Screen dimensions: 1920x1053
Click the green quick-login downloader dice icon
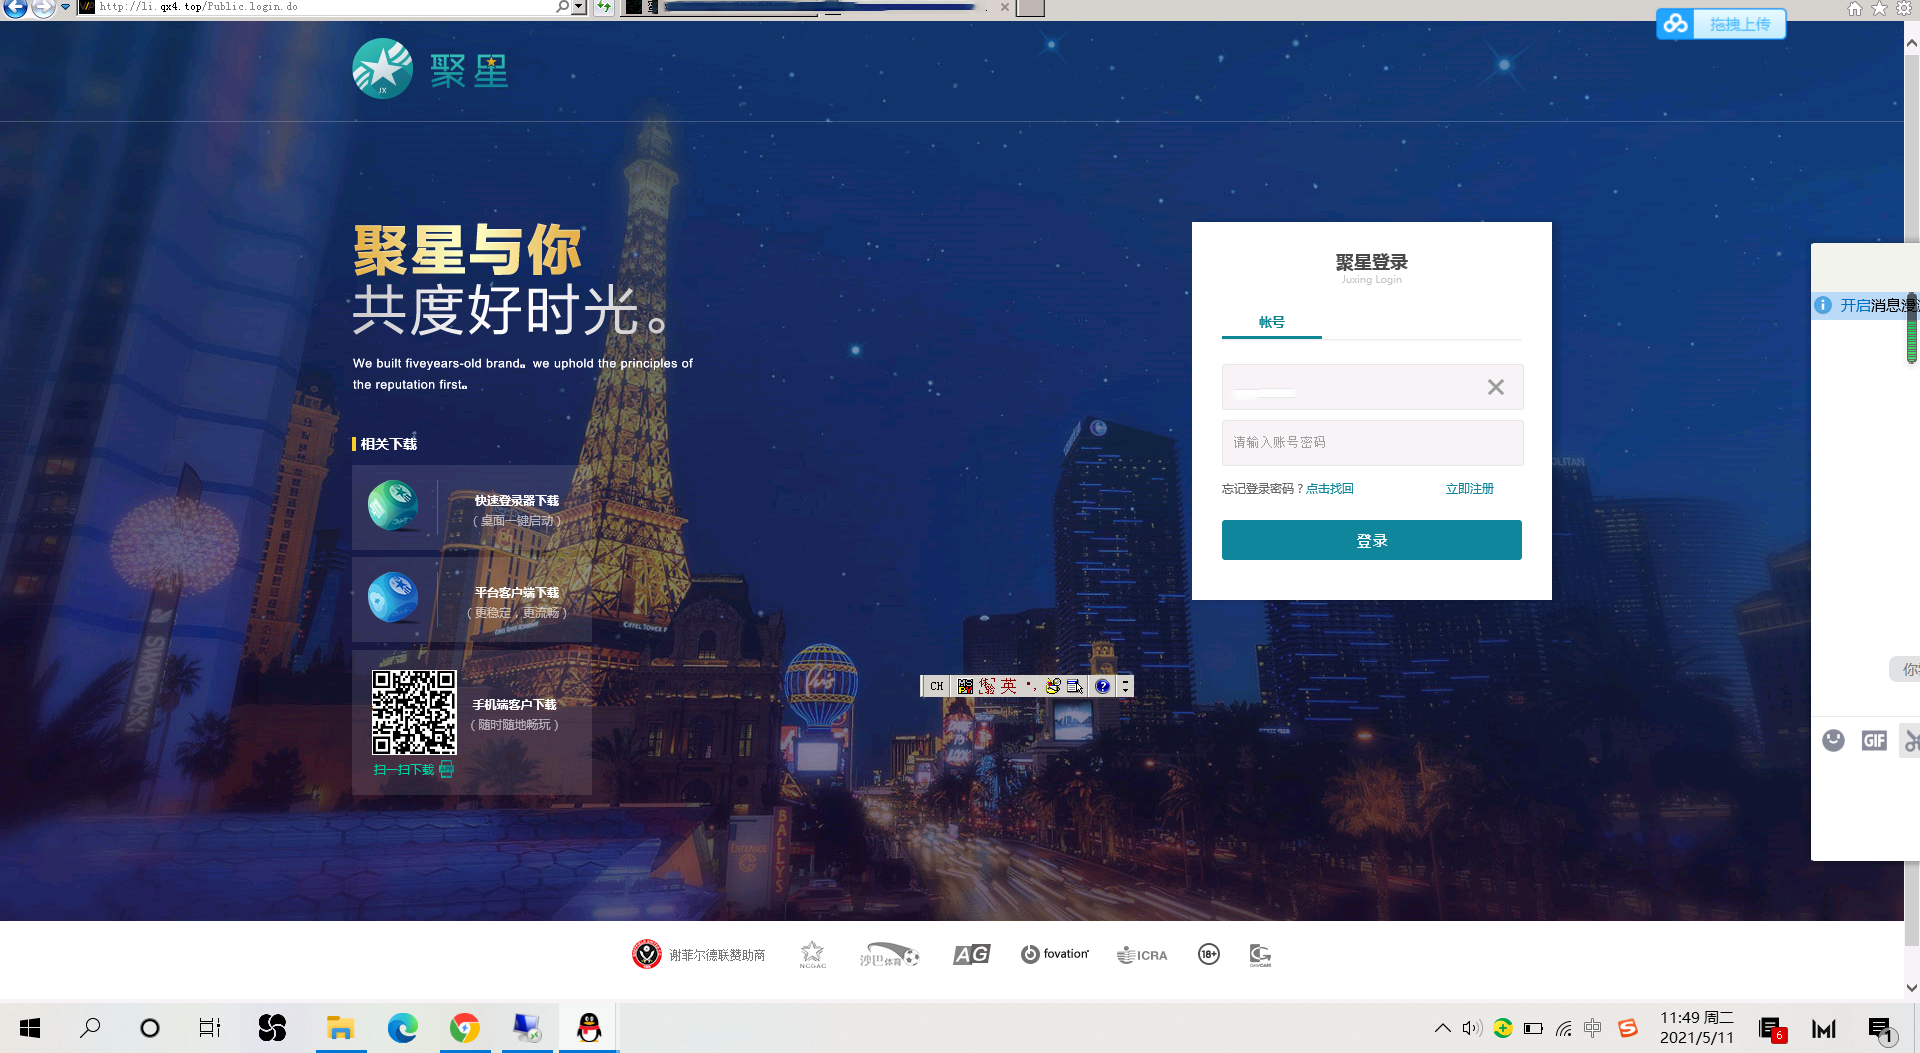click(393, 506)
